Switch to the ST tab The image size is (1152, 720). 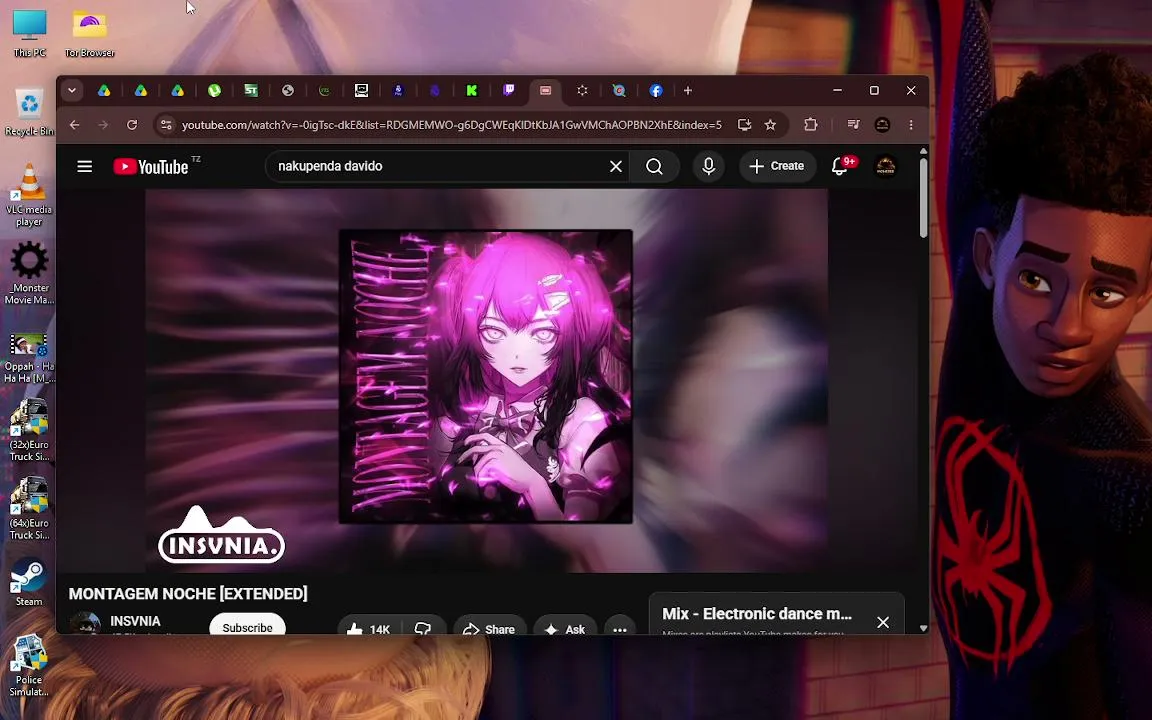point(251,90)
